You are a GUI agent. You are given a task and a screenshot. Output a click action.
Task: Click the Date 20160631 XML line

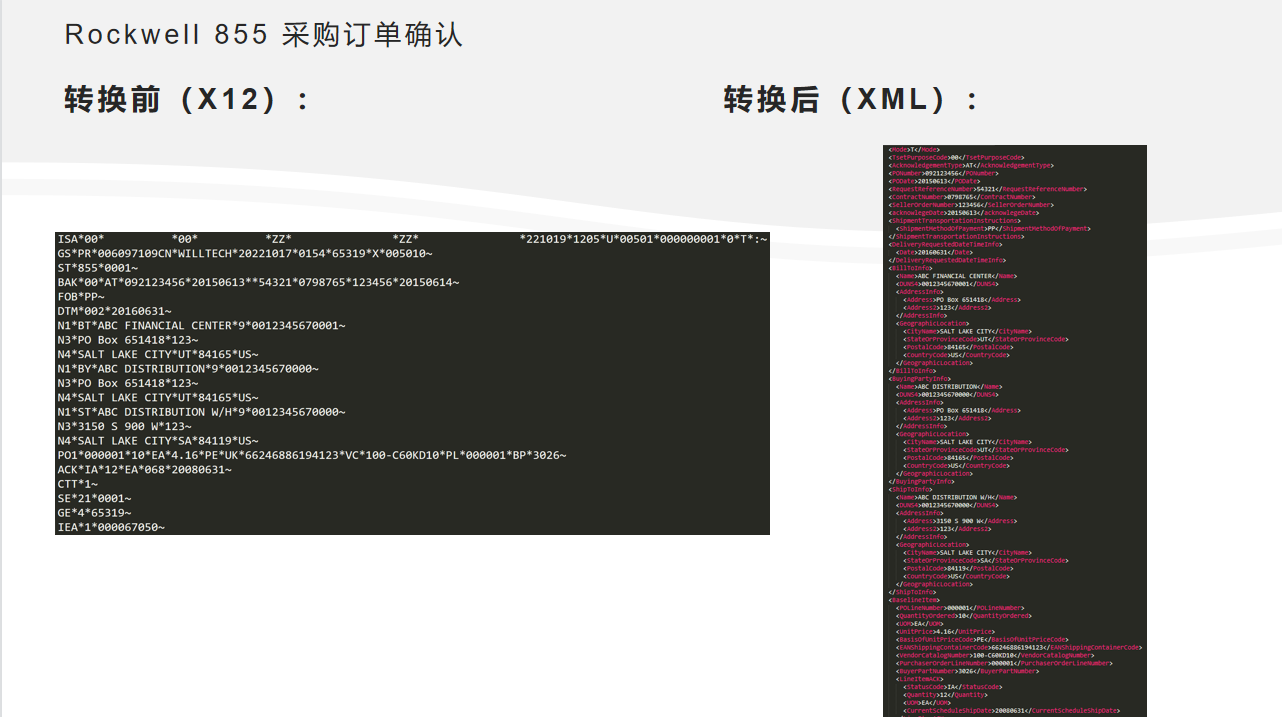click(933, 252)
